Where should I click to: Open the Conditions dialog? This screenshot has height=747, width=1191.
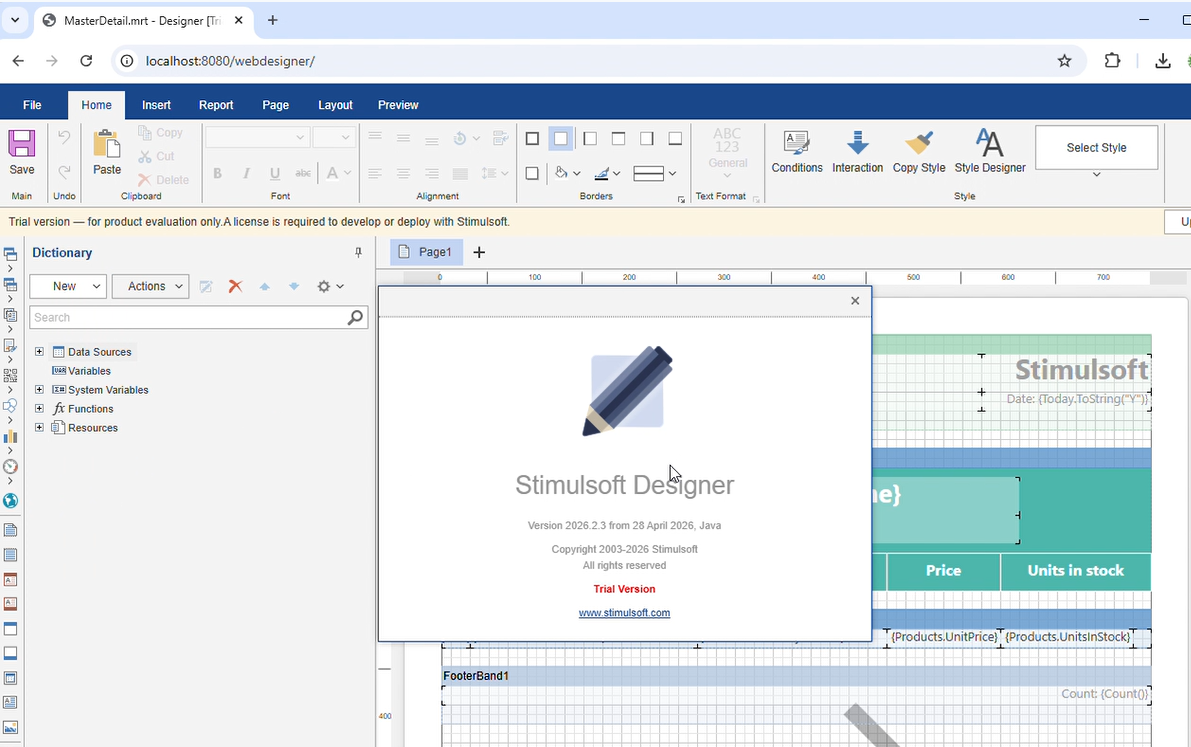pos(797,151)
